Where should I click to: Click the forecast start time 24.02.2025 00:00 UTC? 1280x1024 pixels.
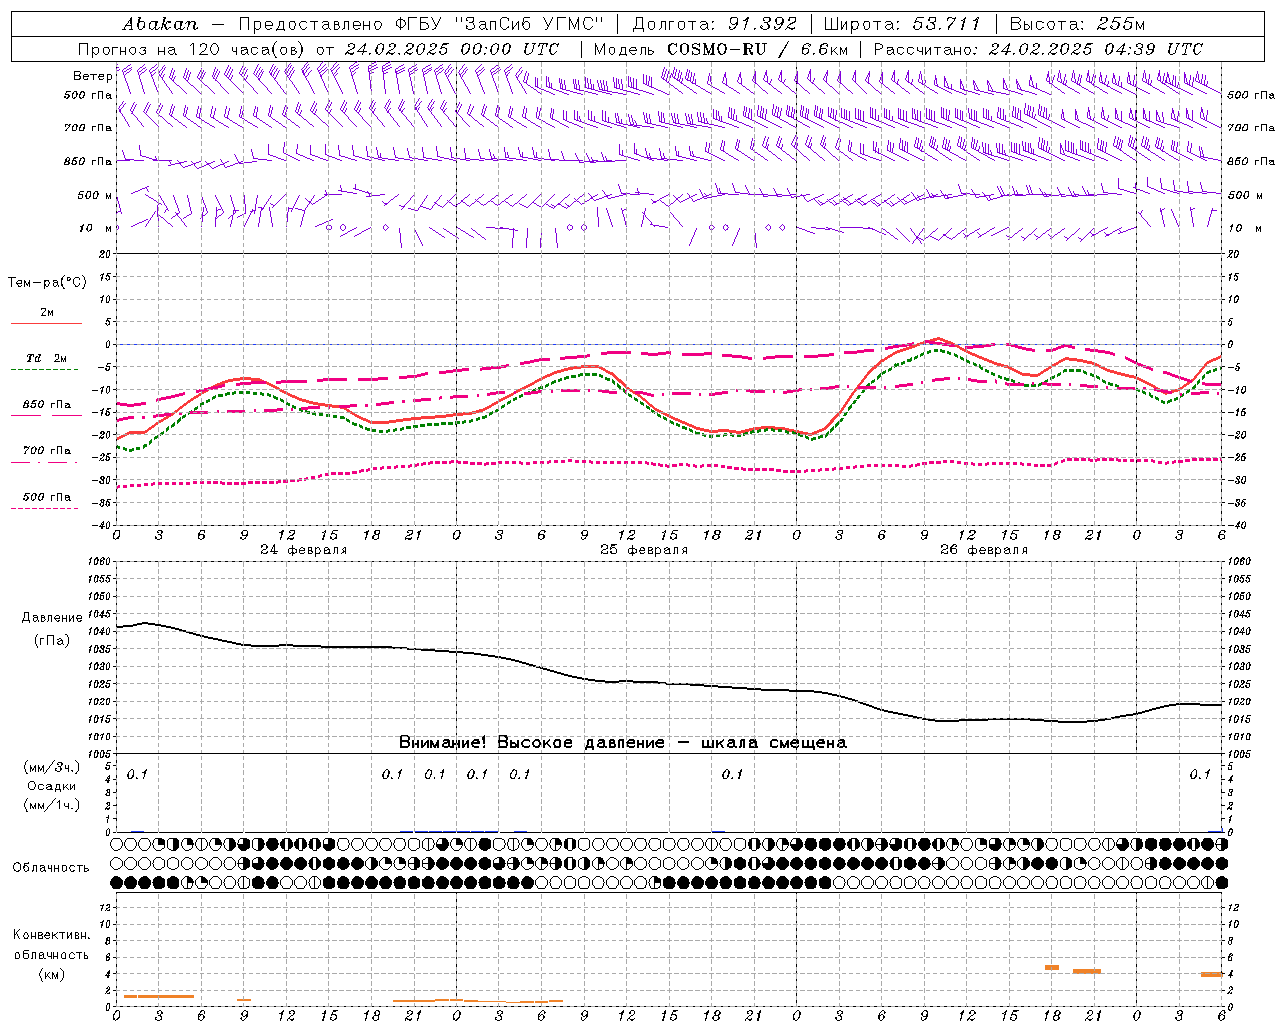[x=451, y=49]
